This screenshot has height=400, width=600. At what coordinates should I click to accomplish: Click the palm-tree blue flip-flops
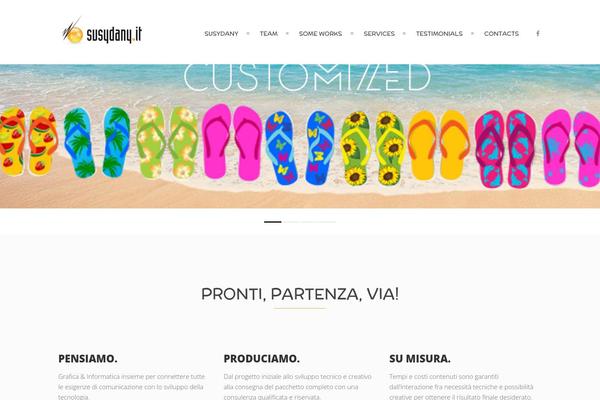point(97,142)
